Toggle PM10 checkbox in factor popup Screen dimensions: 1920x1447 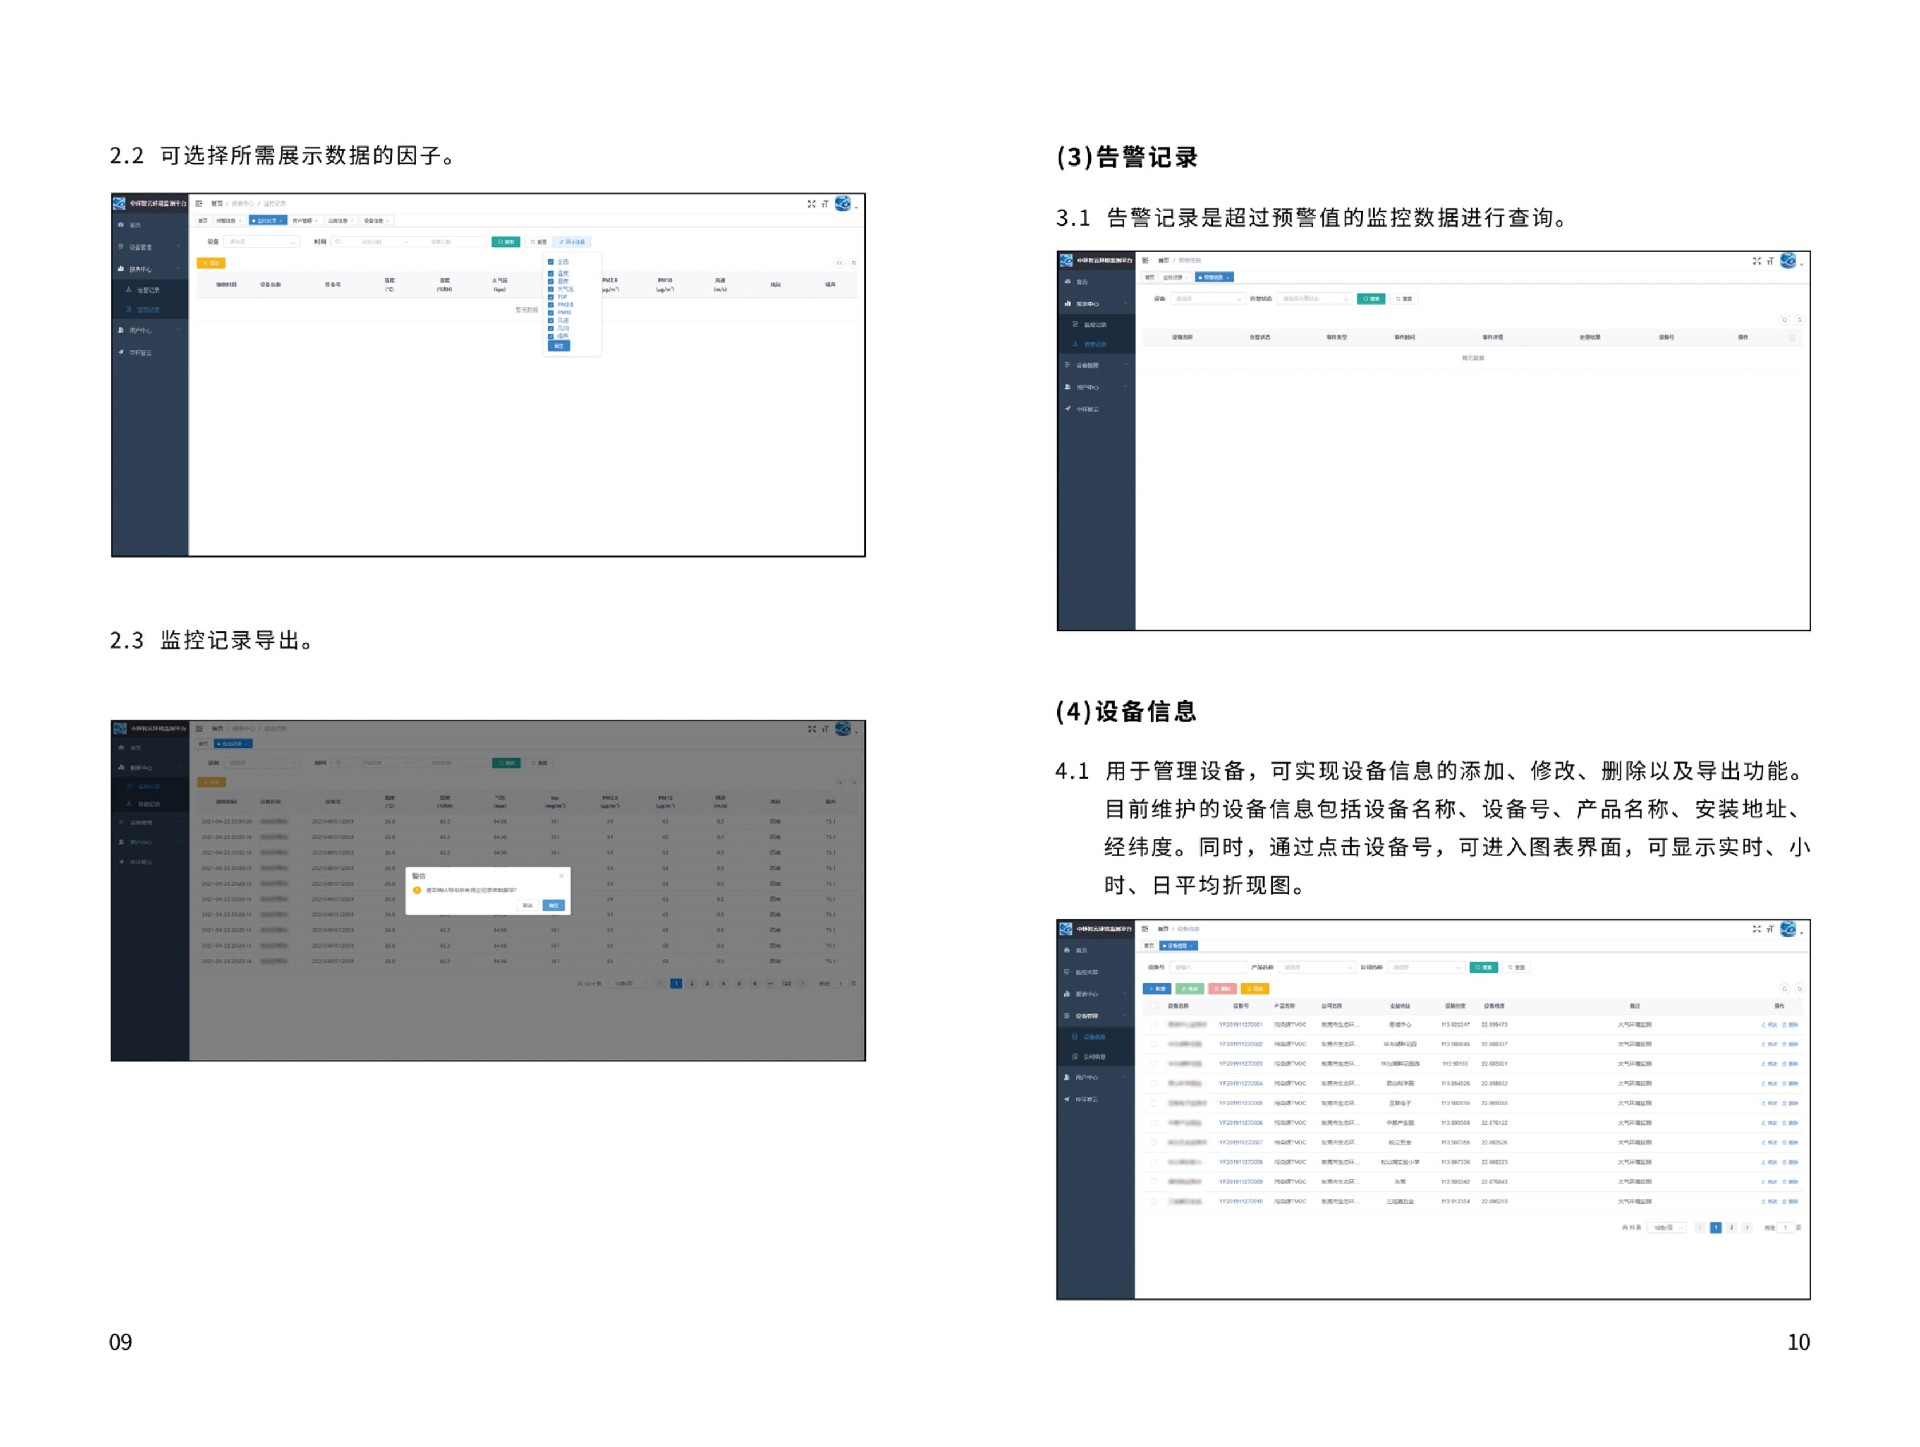click(551, 313)
